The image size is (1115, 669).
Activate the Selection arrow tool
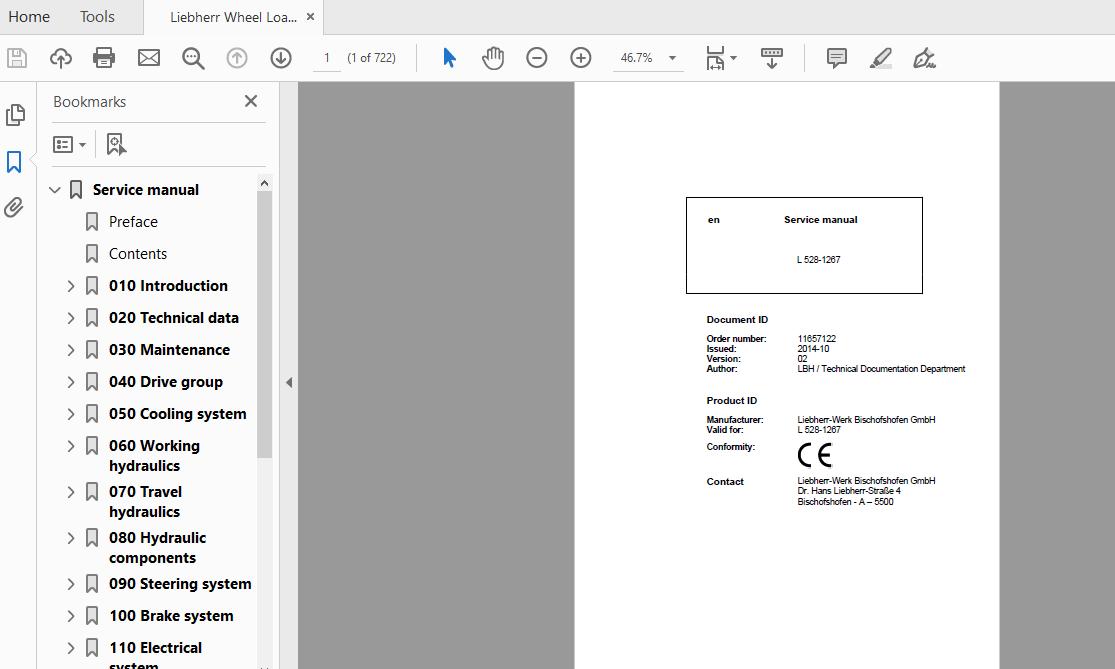coord(449,58)
